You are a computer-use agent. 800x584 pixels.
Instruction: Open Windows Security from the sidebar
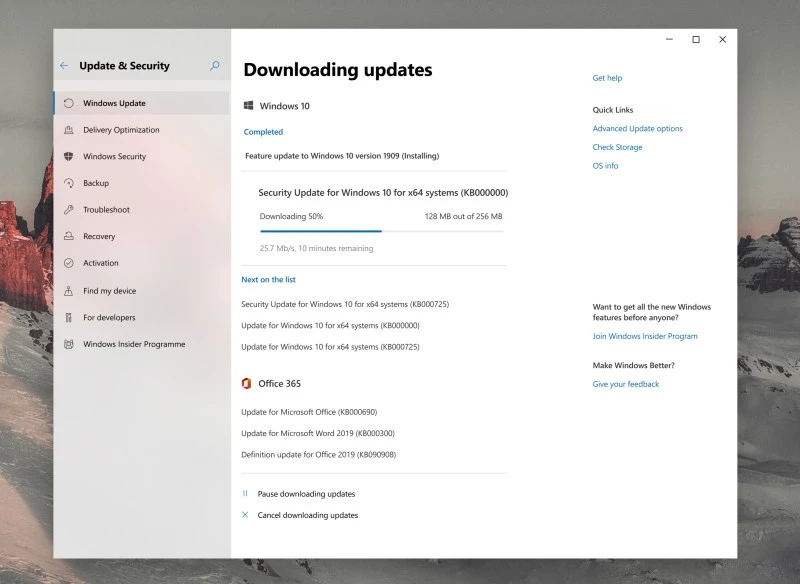(x=113, y=156)
